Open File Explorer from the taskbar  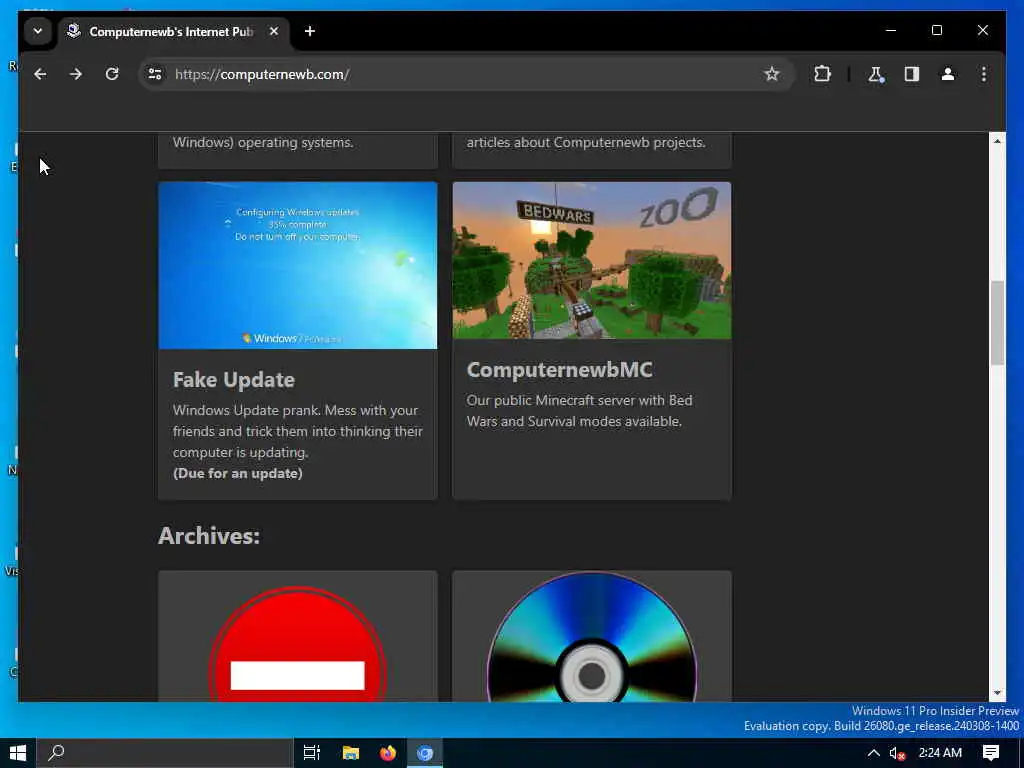pos(351,753)
